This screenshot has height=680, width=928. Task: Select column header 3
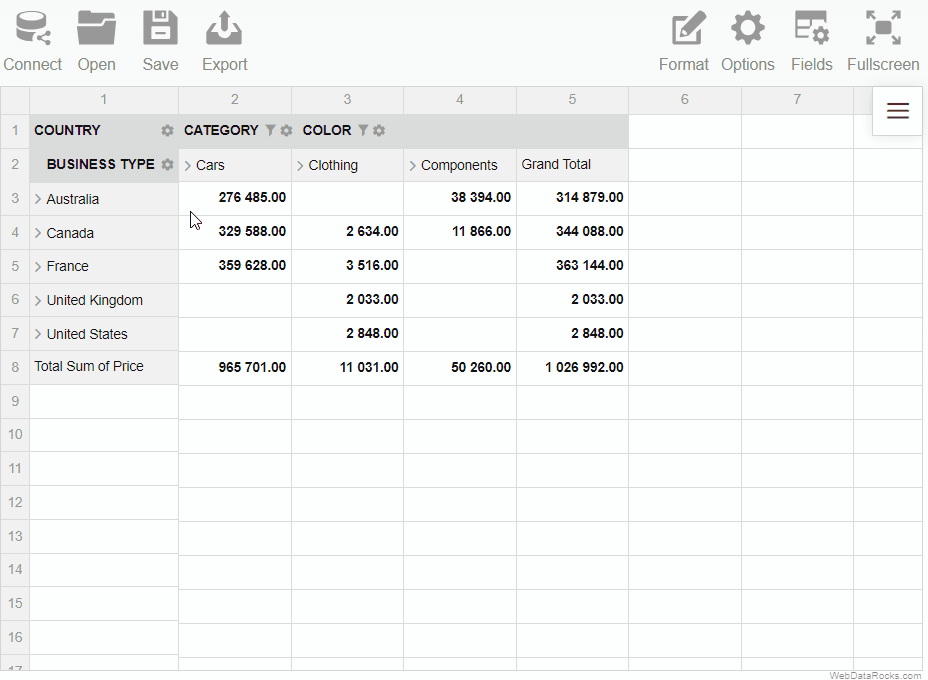(347, 99)
